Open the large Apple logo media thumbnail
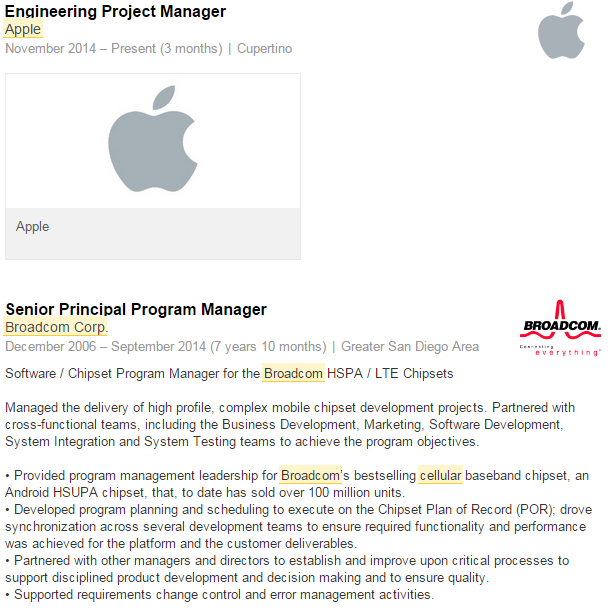610x611 pixels. (153, 140)
